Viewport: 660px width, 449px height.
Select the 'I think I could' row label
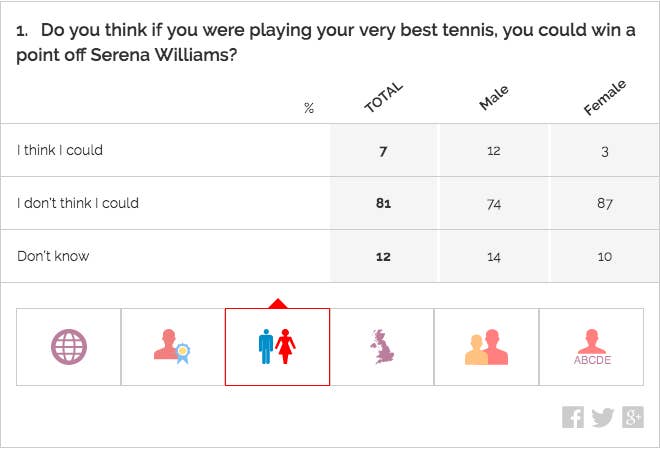60,150
